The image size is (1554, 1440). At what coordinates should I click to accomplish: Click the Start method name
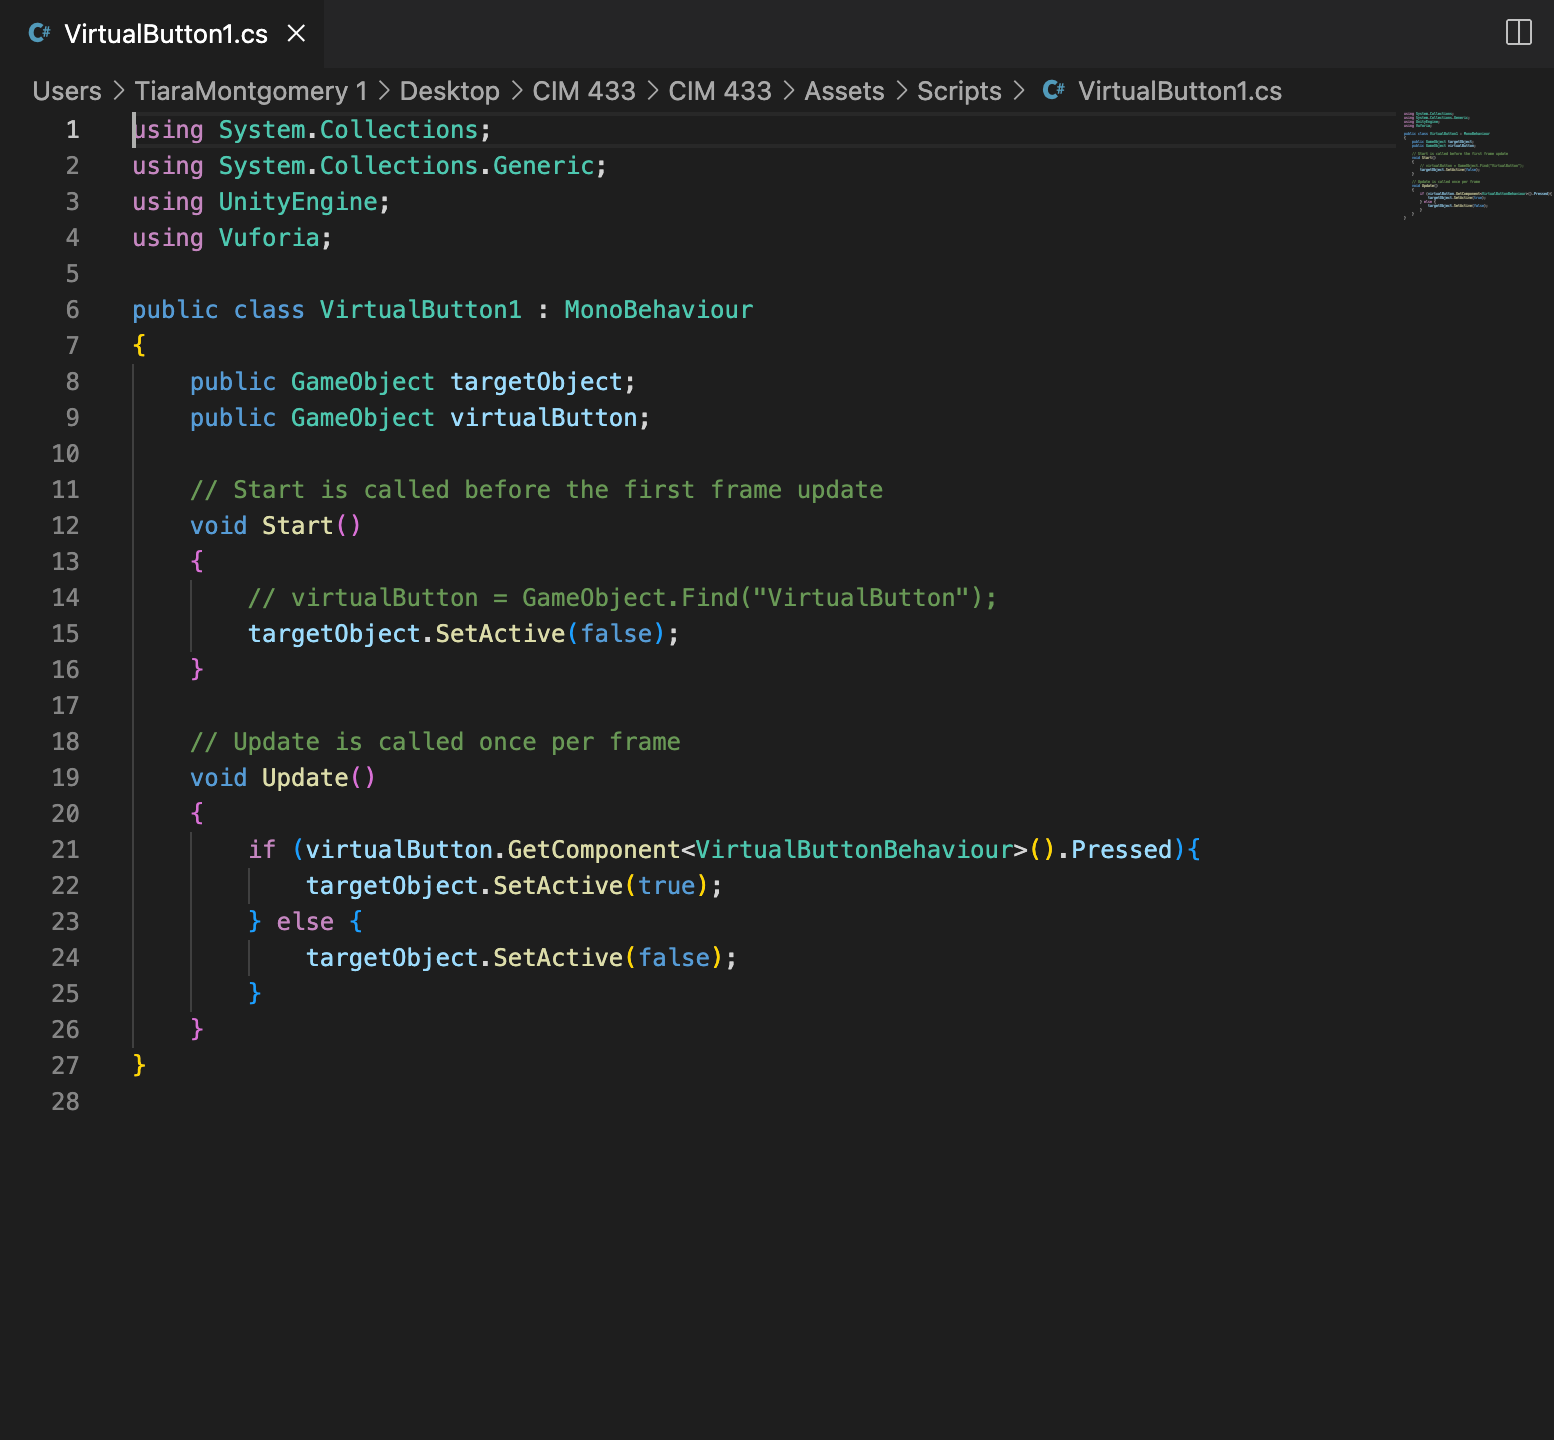coord(297,526)
